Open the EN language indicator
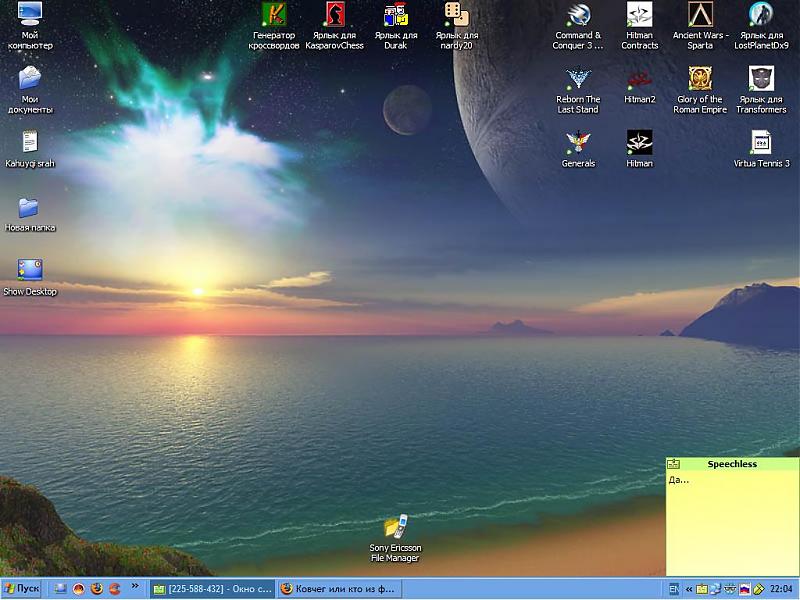The image size is (800, 600). 675,589
